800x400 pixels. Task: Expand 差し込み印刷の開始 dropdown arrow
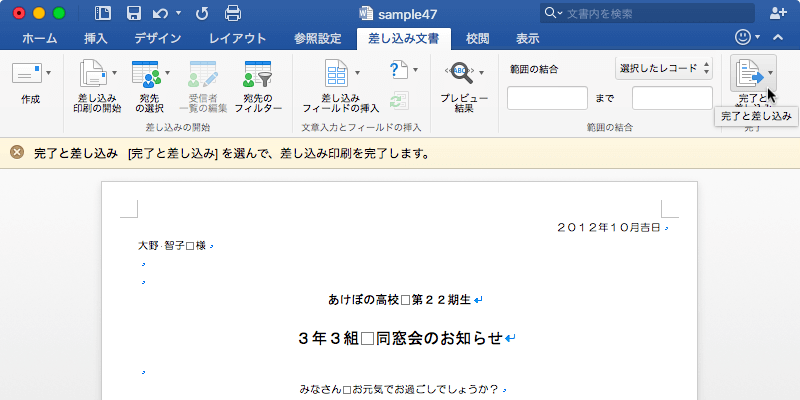click(x=114, y=73)
